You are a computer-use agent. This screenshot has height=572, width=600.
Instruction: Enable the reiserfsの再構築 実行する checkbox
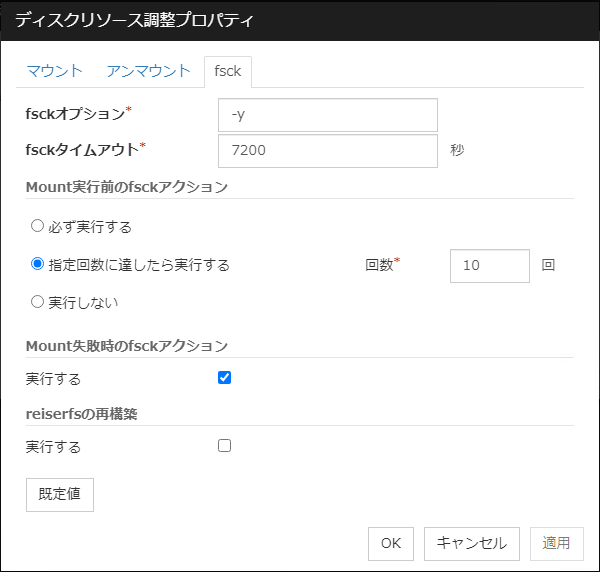(224, 446)
